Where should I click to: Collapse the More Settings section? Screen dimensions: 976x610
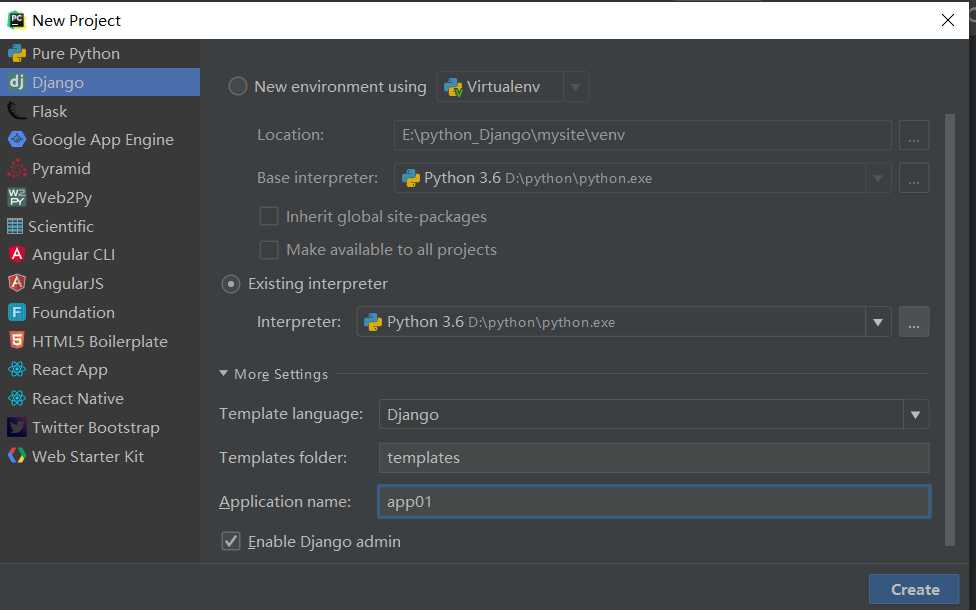tap(223, 373)
